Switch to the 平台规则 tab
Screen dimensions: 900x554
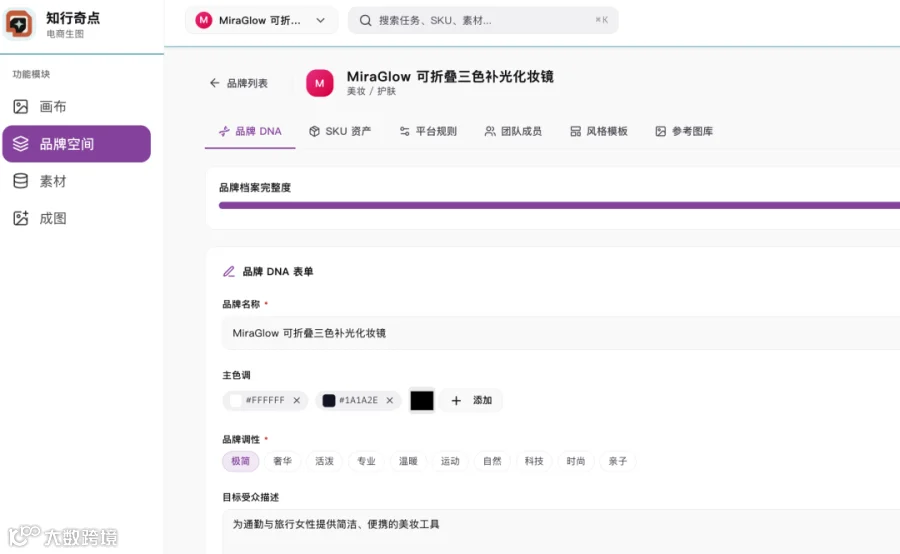428,131
